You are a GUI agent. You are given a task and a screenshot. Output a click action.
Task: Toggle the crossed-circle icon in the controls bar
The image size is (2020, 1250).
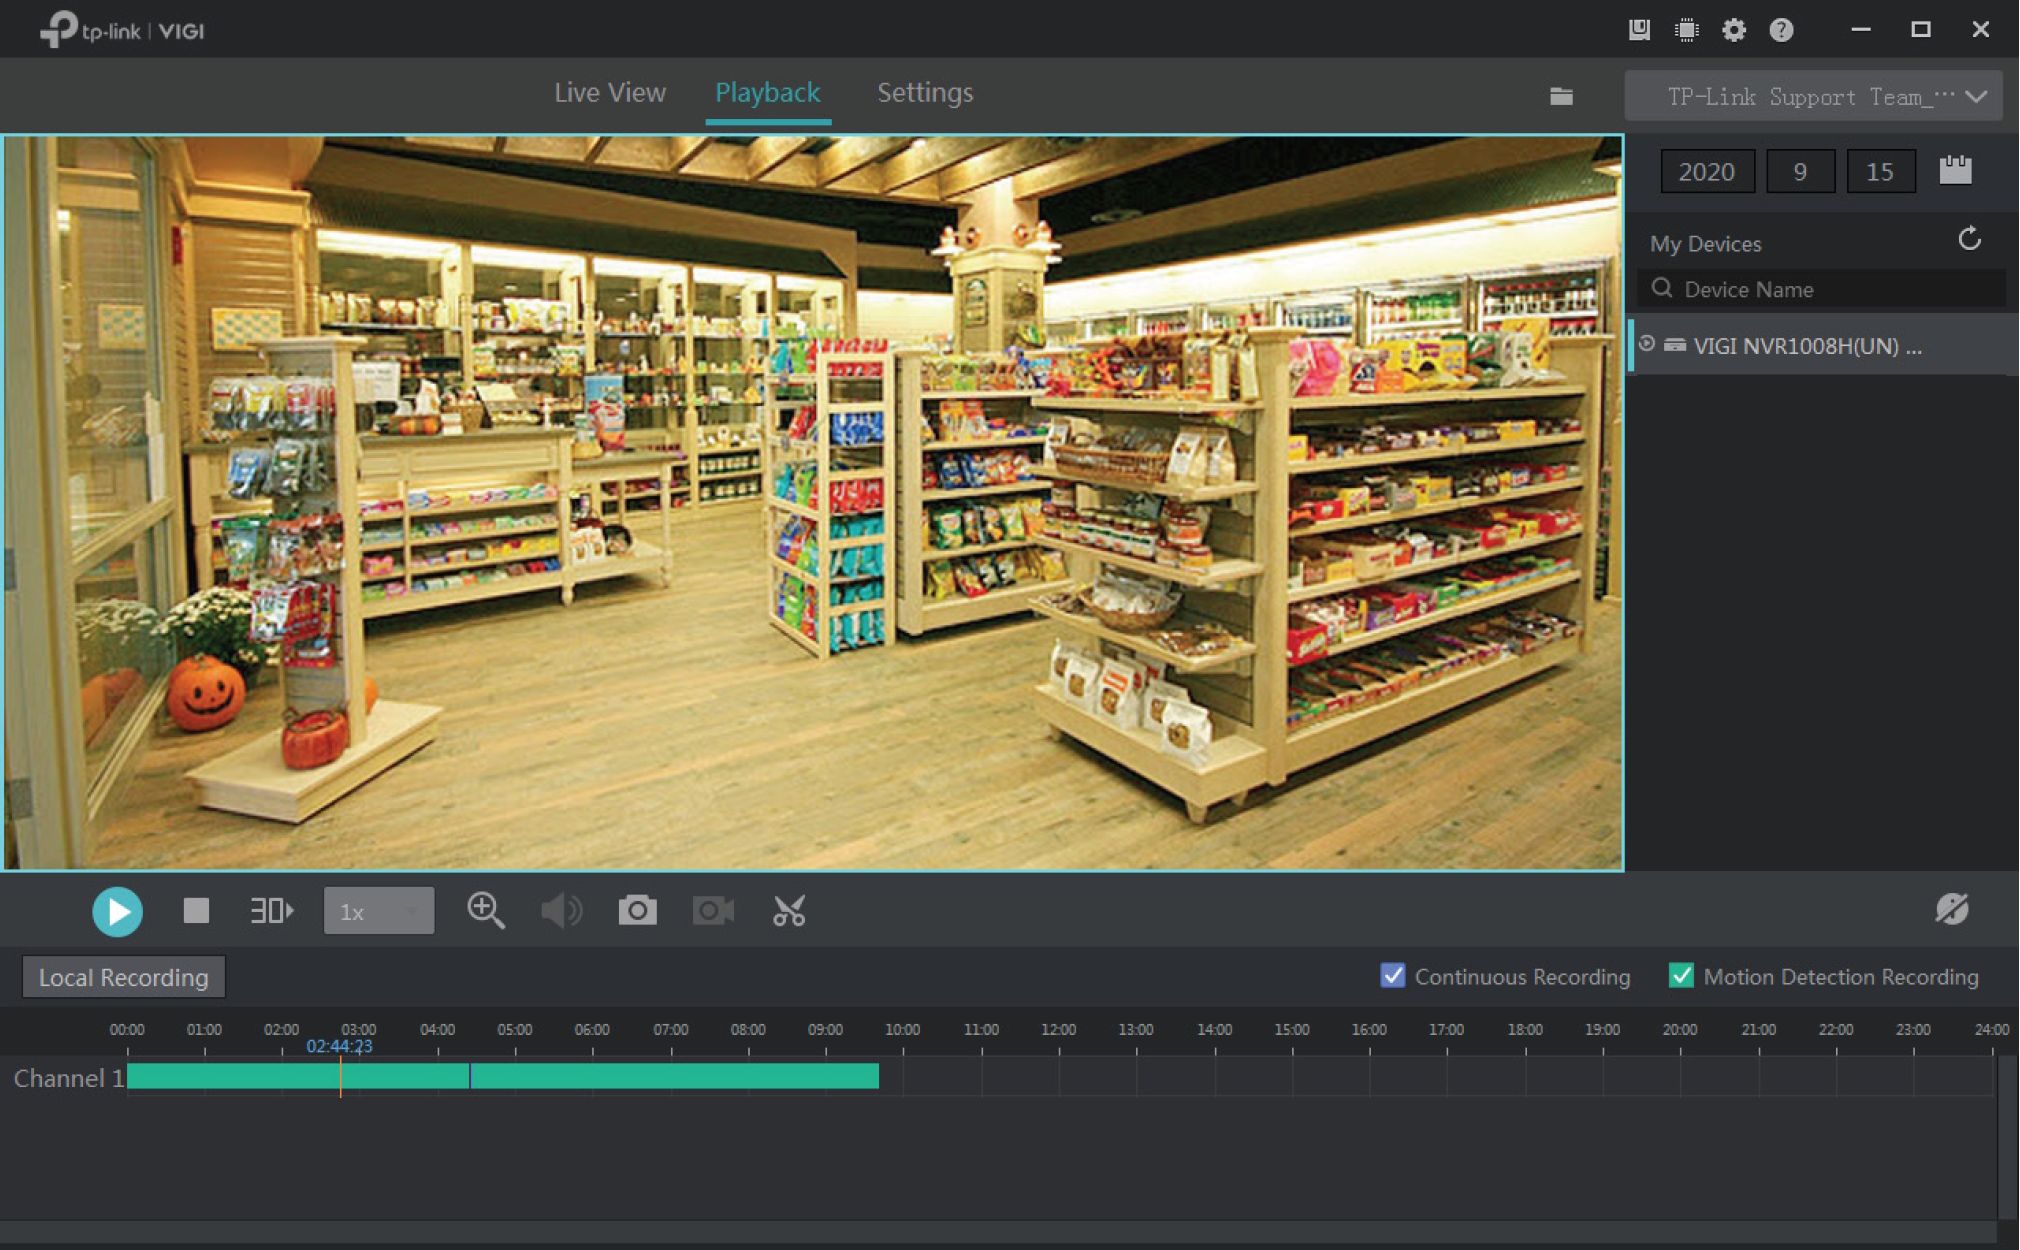pos(1951,909)
